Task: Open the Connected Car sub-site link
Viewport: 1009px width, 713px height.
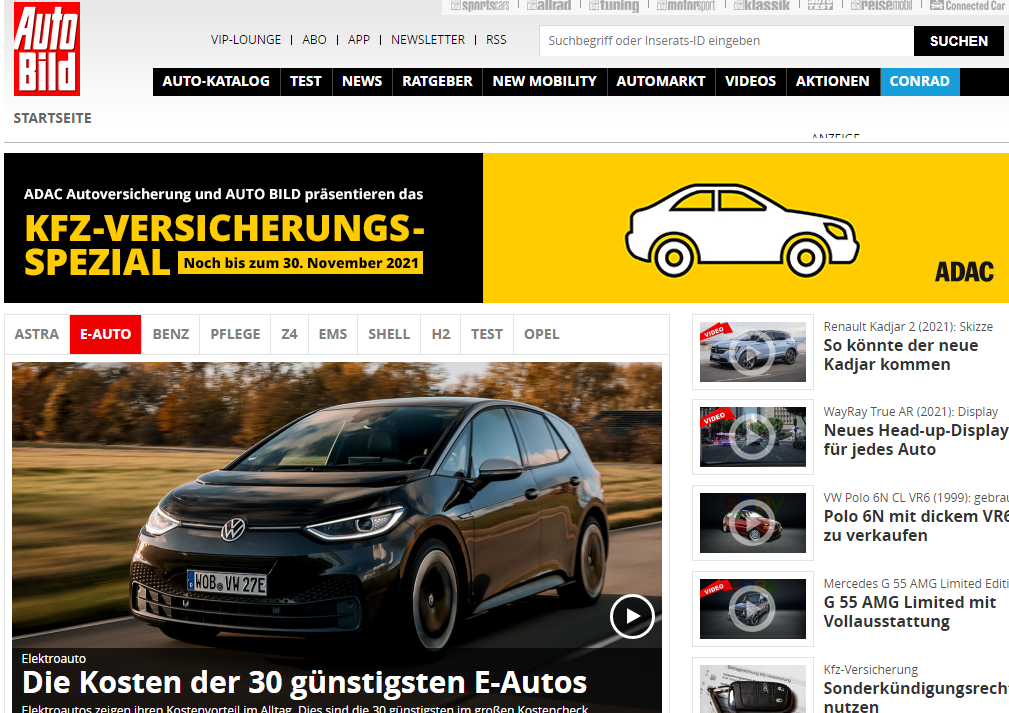Action: [x=968, y=6]
